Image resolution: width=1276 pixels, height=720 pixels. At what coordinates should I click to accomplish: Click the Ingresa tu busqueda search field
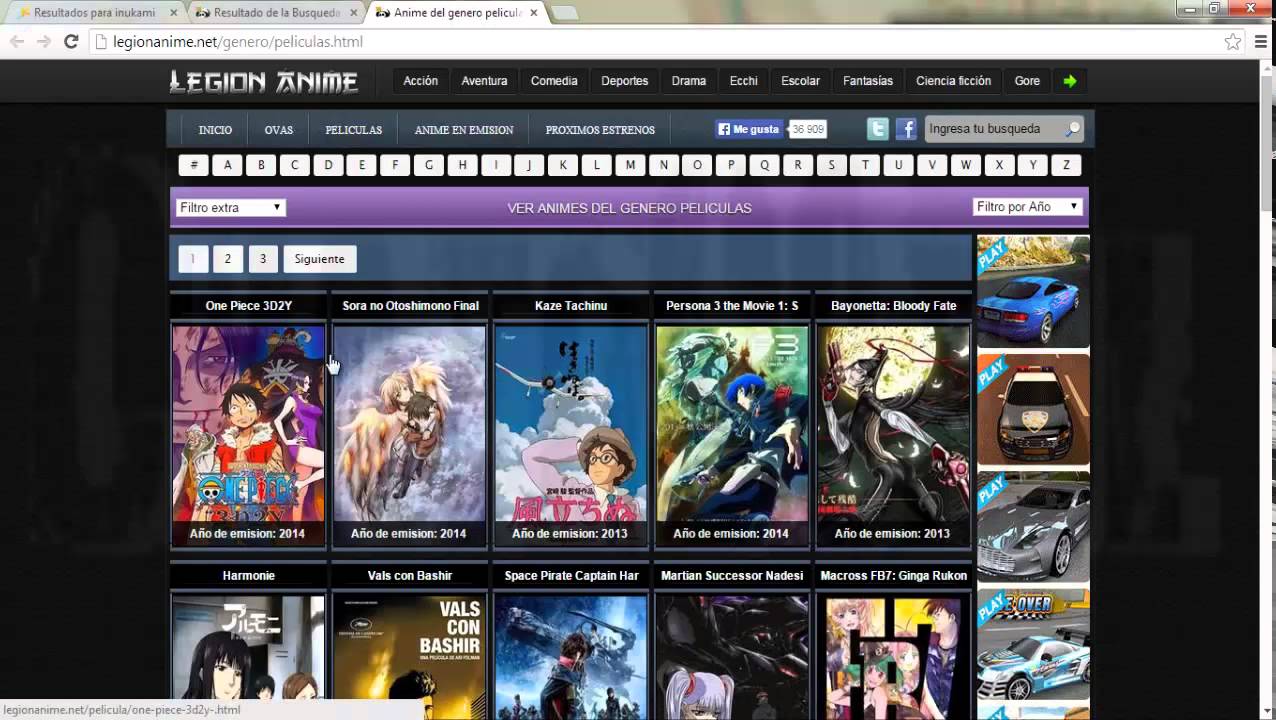(x=994, y=129)
